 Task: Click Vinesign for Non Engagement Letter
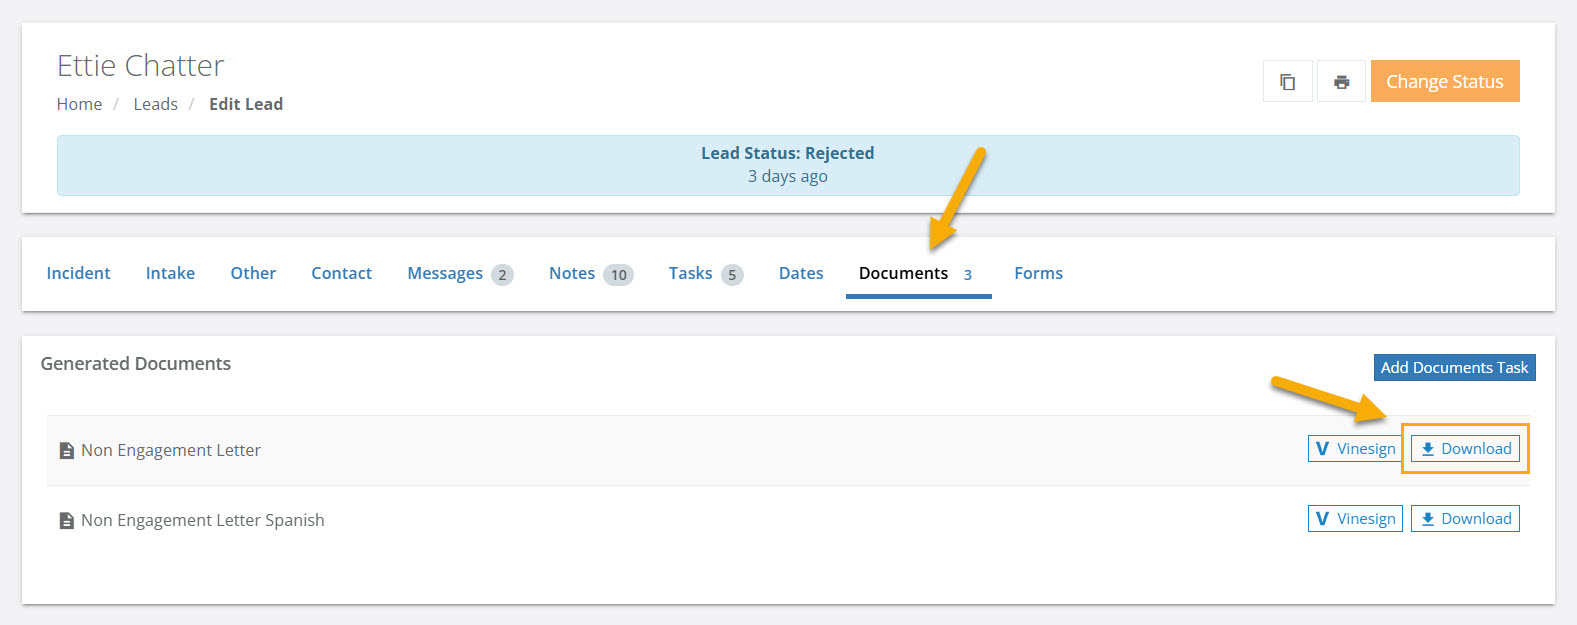1355,449
